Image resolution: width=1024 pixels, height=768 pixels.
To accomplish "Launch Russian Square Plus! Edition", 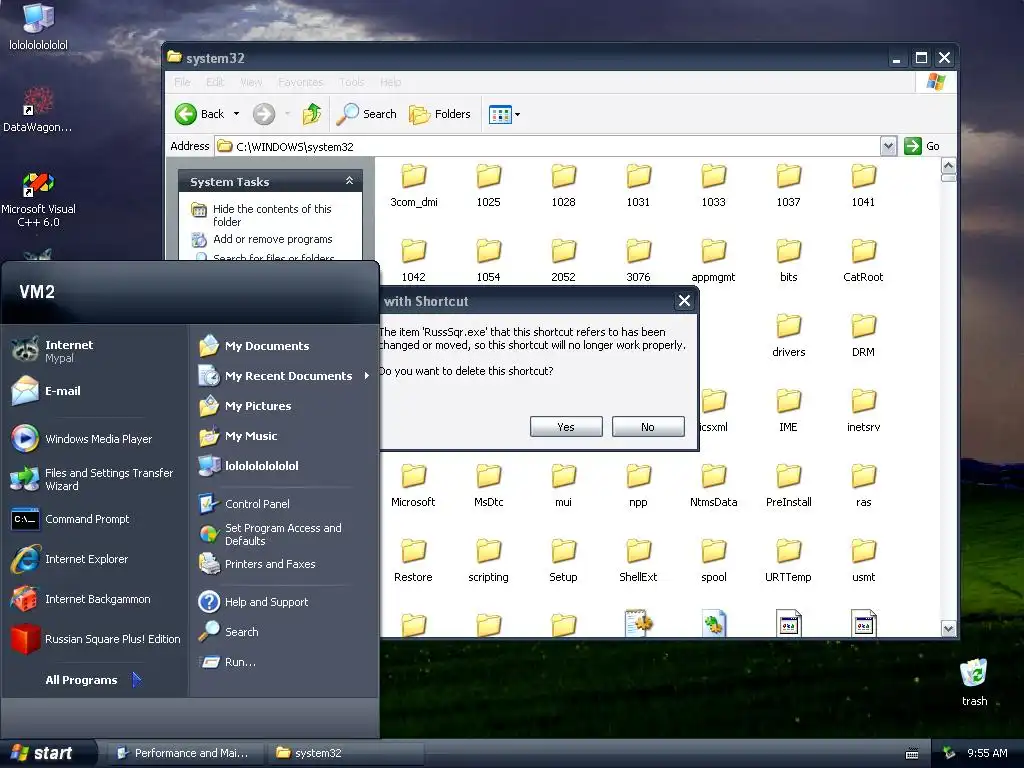I will pos(95,639).
